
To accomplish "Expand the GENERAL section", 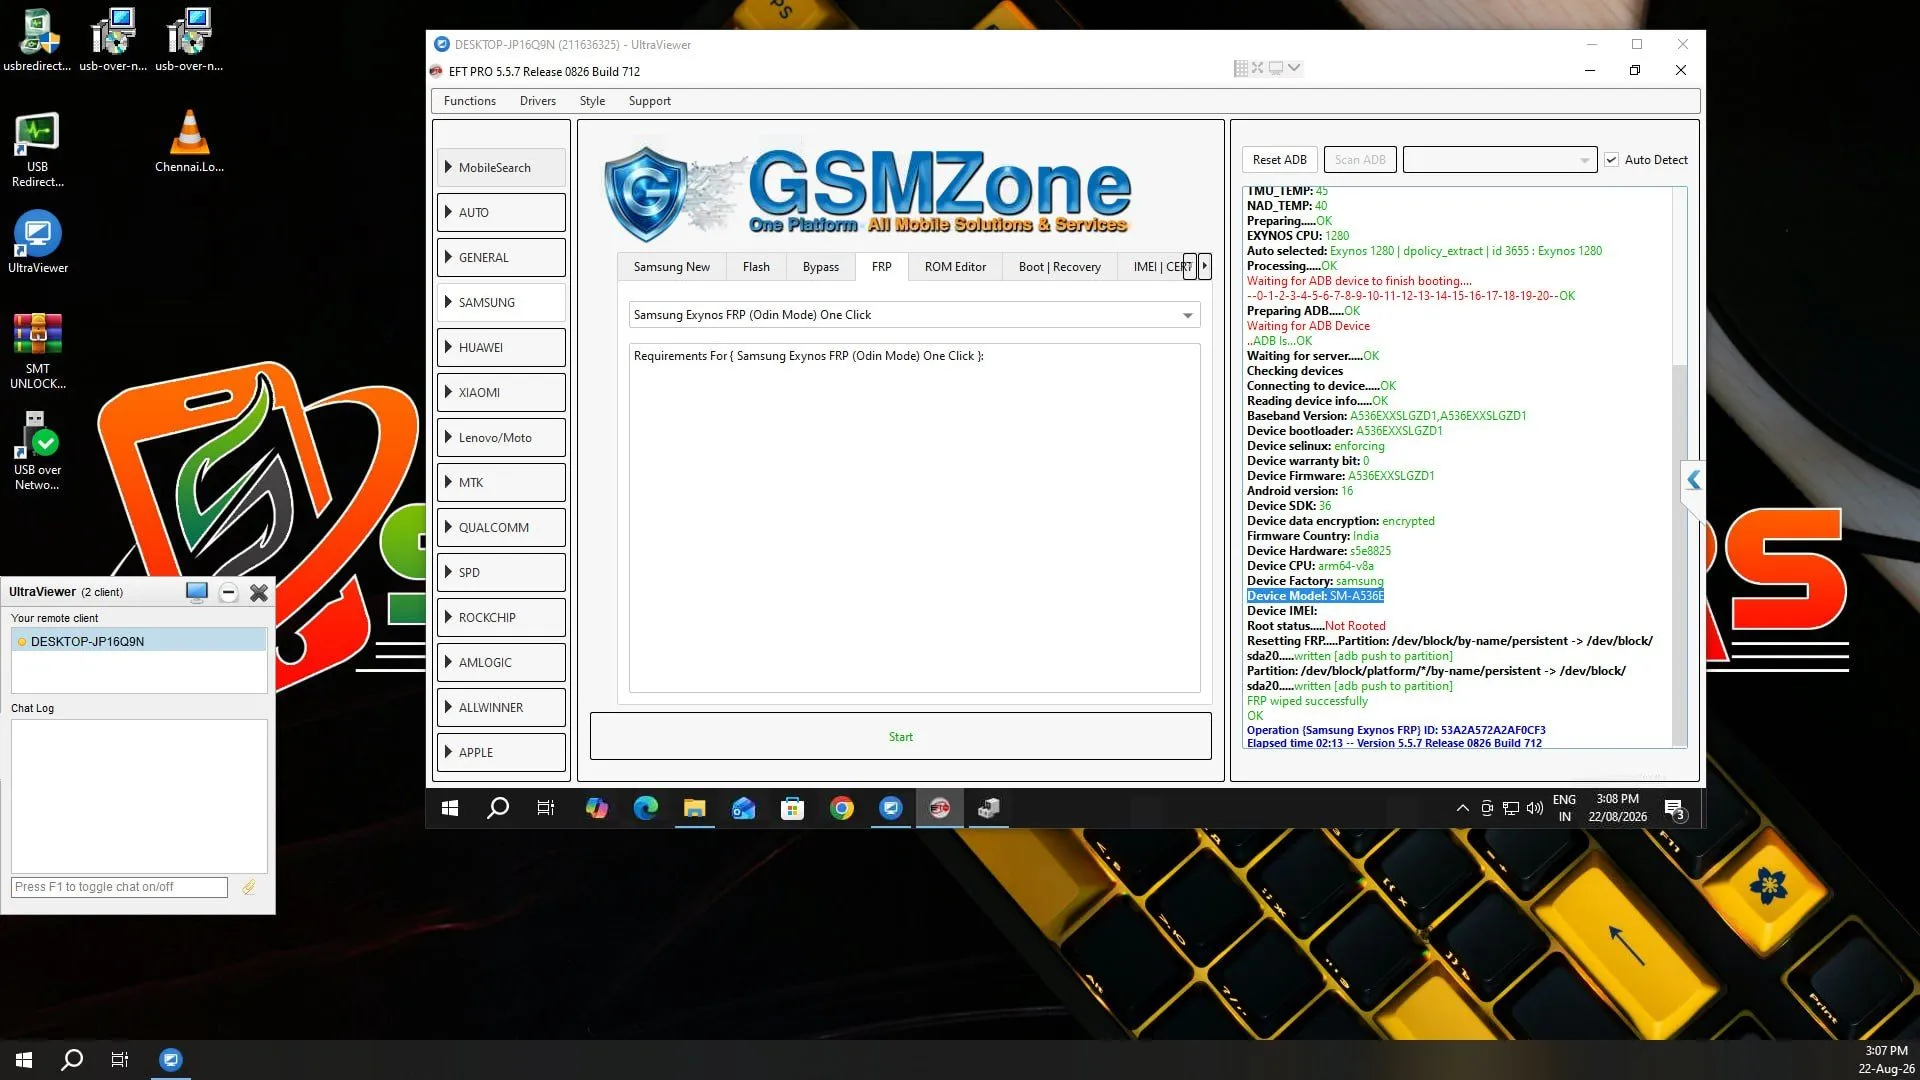I will [x=501, y=258].
